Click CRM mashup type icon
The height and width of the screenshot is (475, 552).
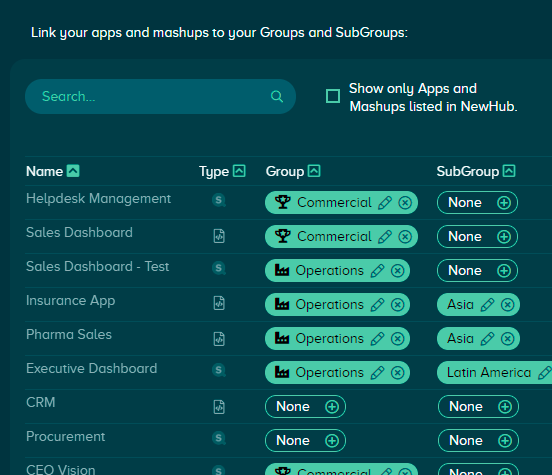pos(219,407)
